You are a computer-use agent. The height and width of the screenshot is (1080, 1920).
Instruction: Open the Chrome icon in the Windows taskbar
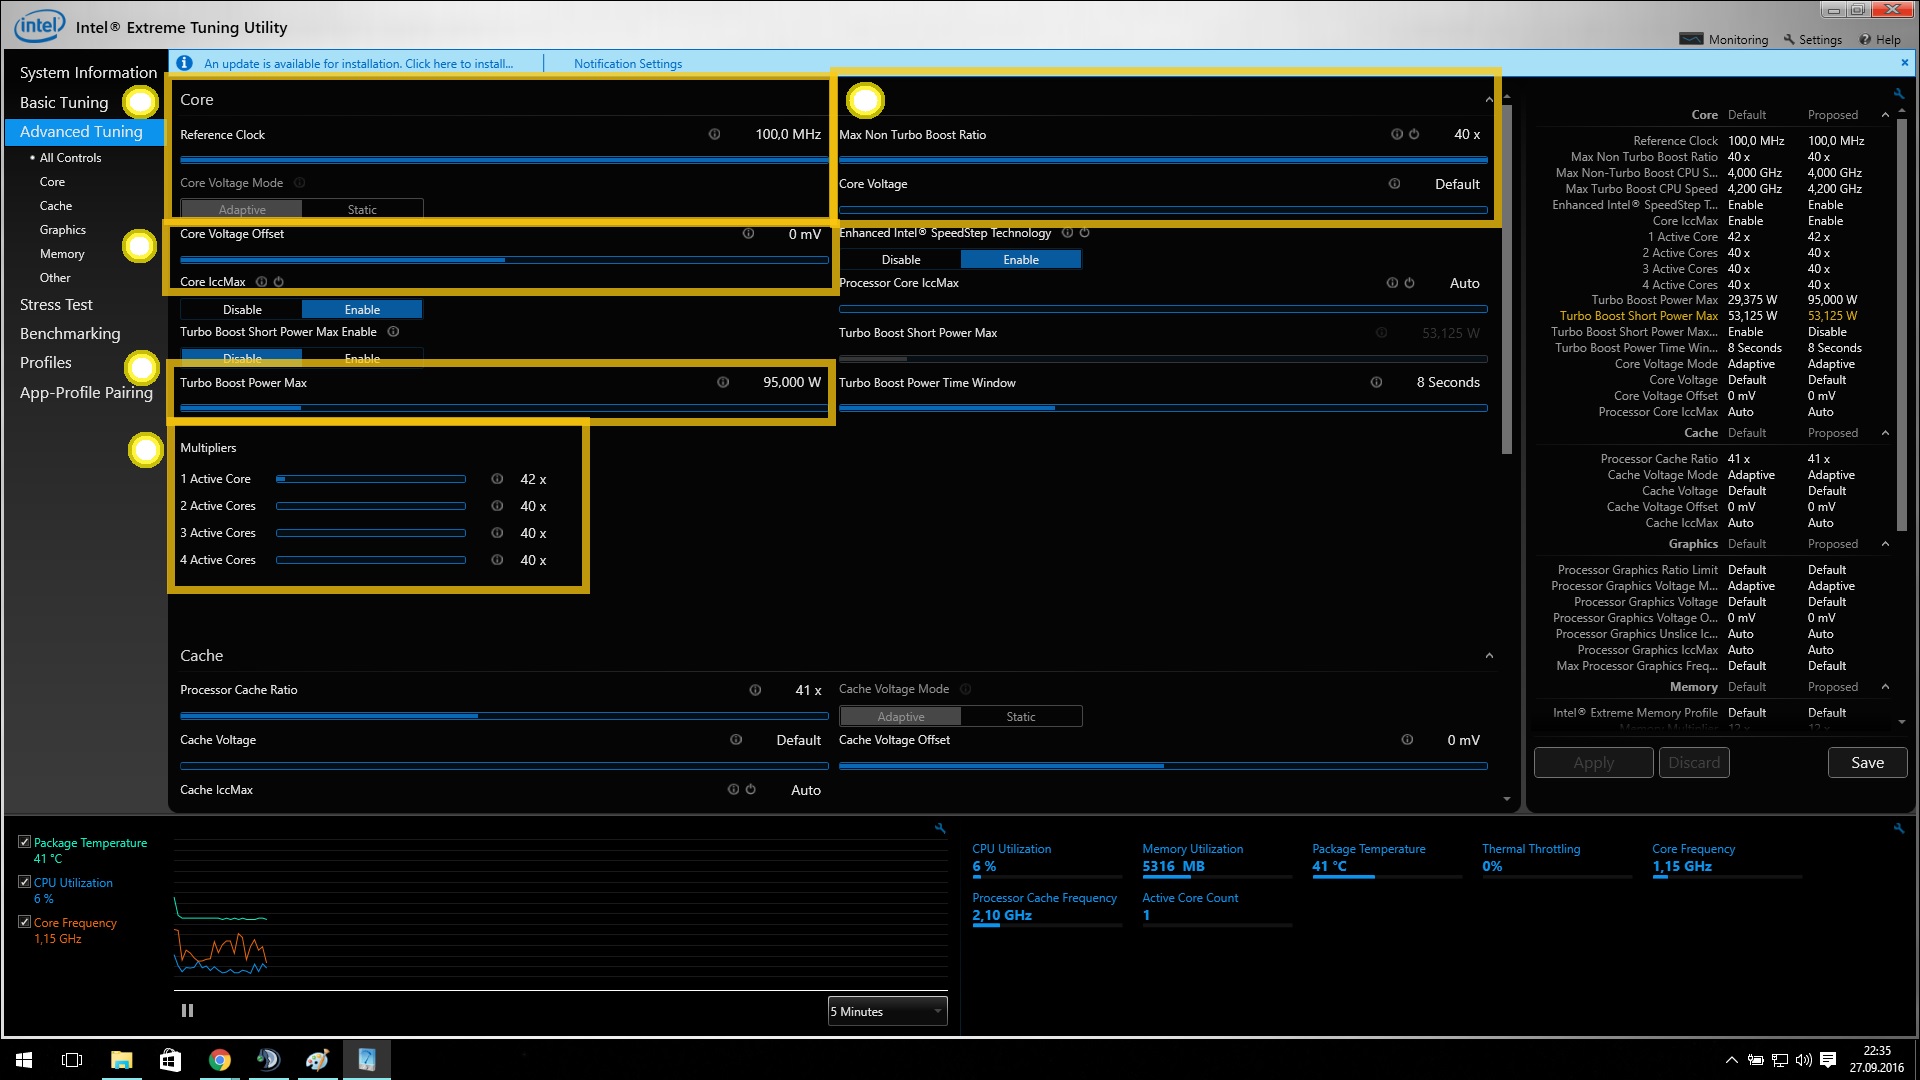tap(220, 1060)
